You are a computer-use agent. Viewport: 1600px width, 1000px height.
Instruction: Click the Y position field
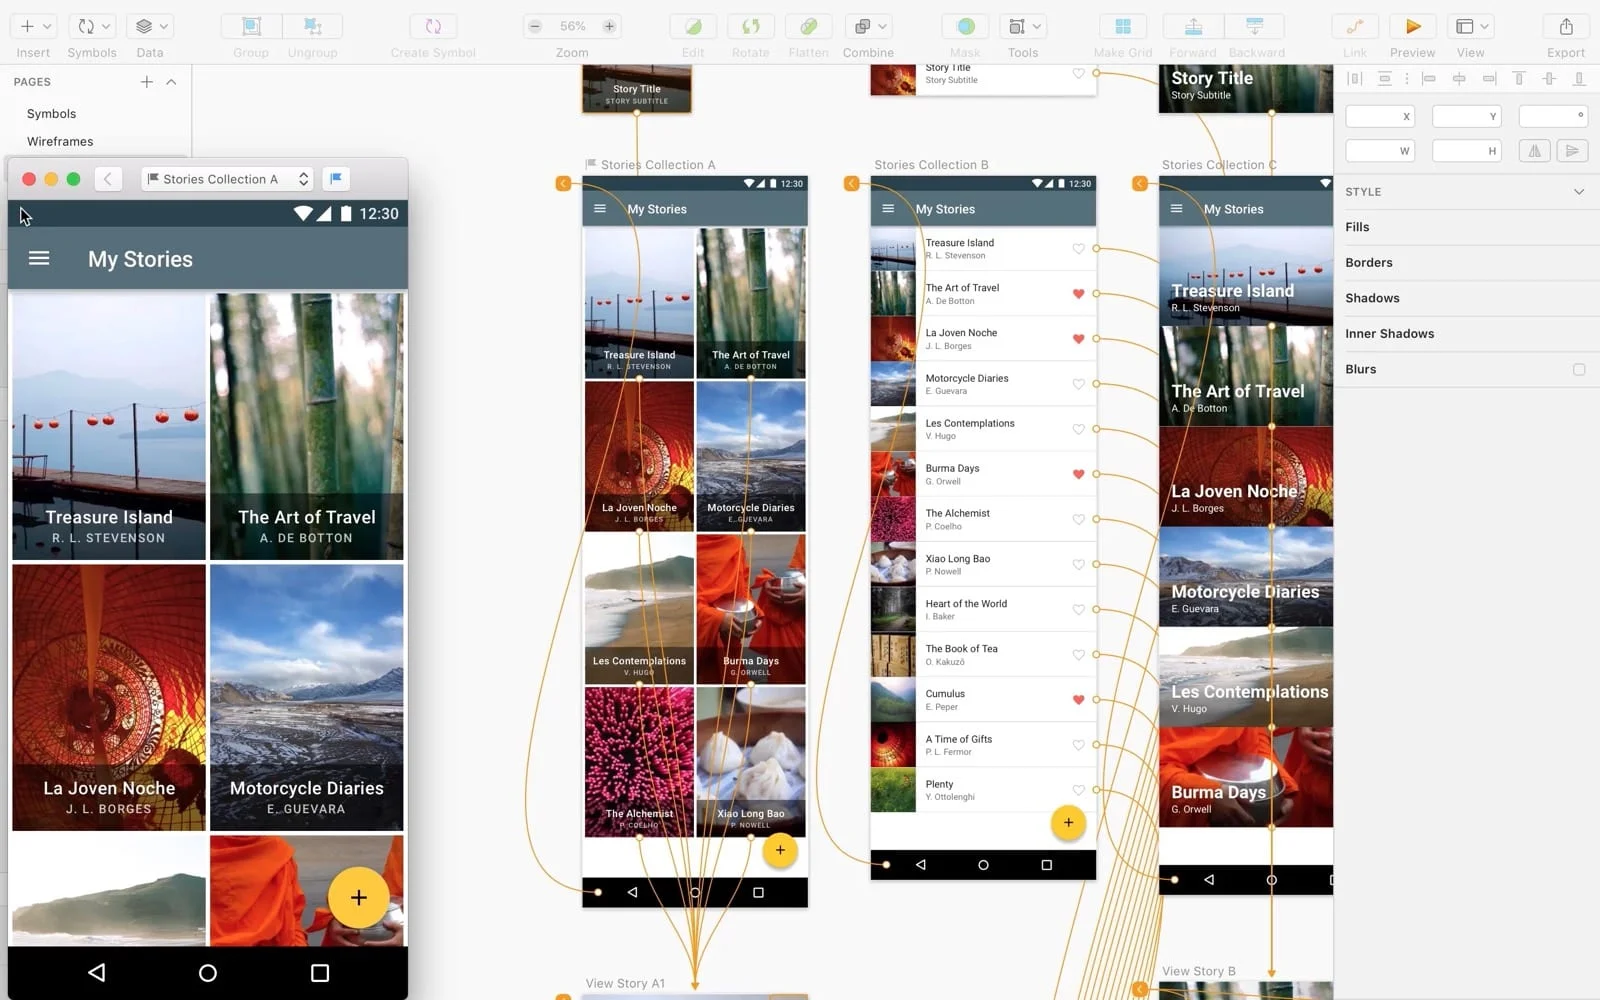(1467, 117)
